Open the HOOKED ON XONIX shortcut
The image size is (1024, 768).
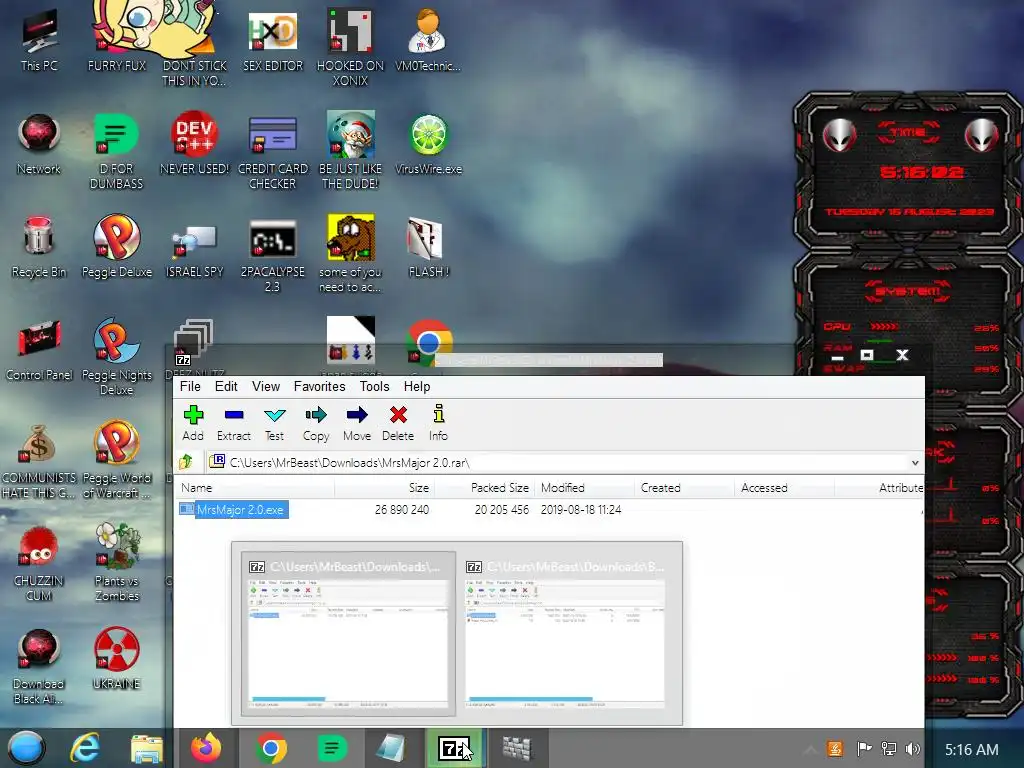pyautogui.click(x=350, y=46)
